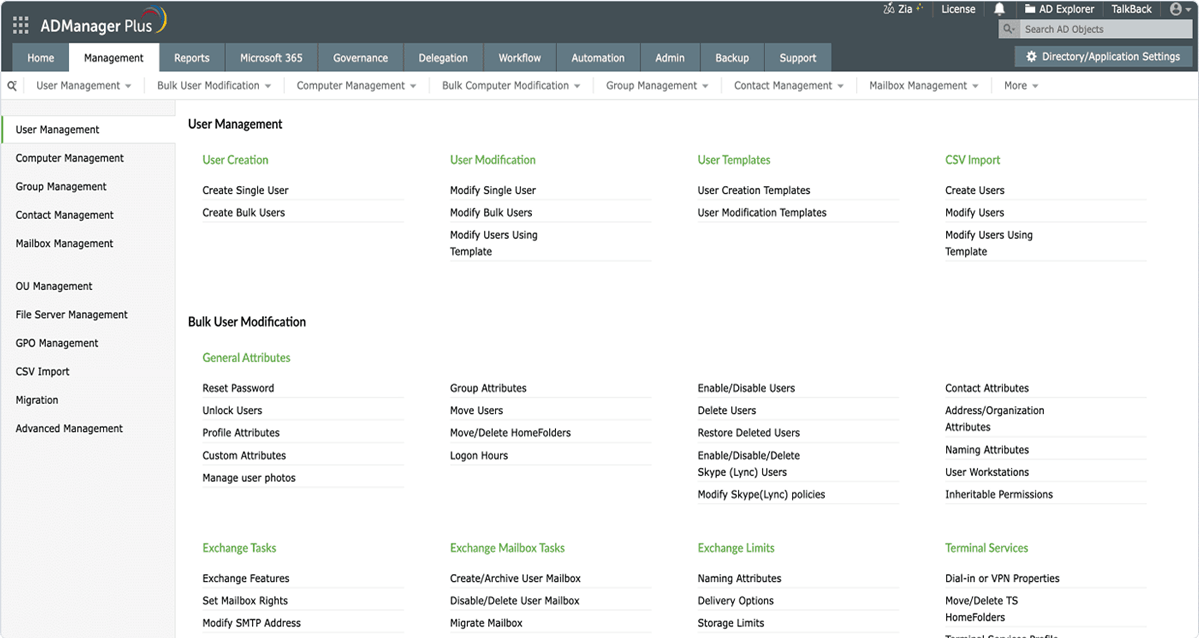Click the ADManager Plus logo

[x=103, y=23]
